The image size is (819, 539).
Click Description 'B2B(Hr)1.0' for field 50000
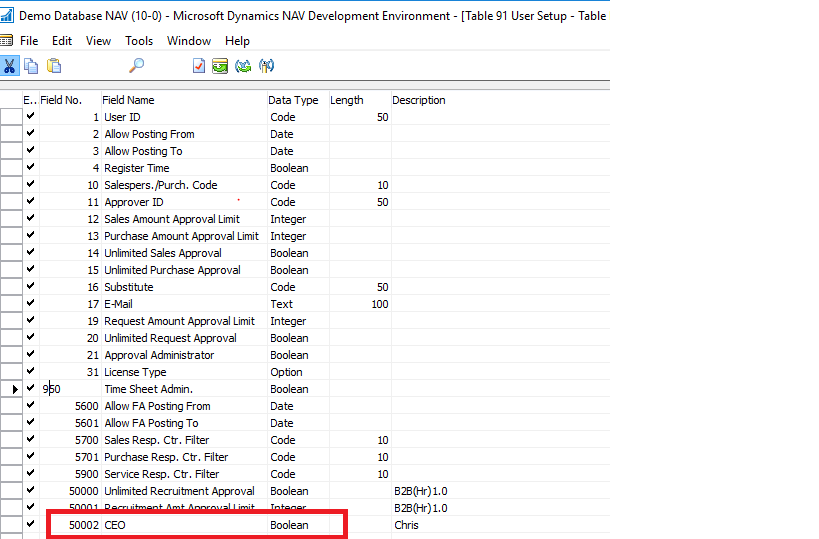point(420,491)
